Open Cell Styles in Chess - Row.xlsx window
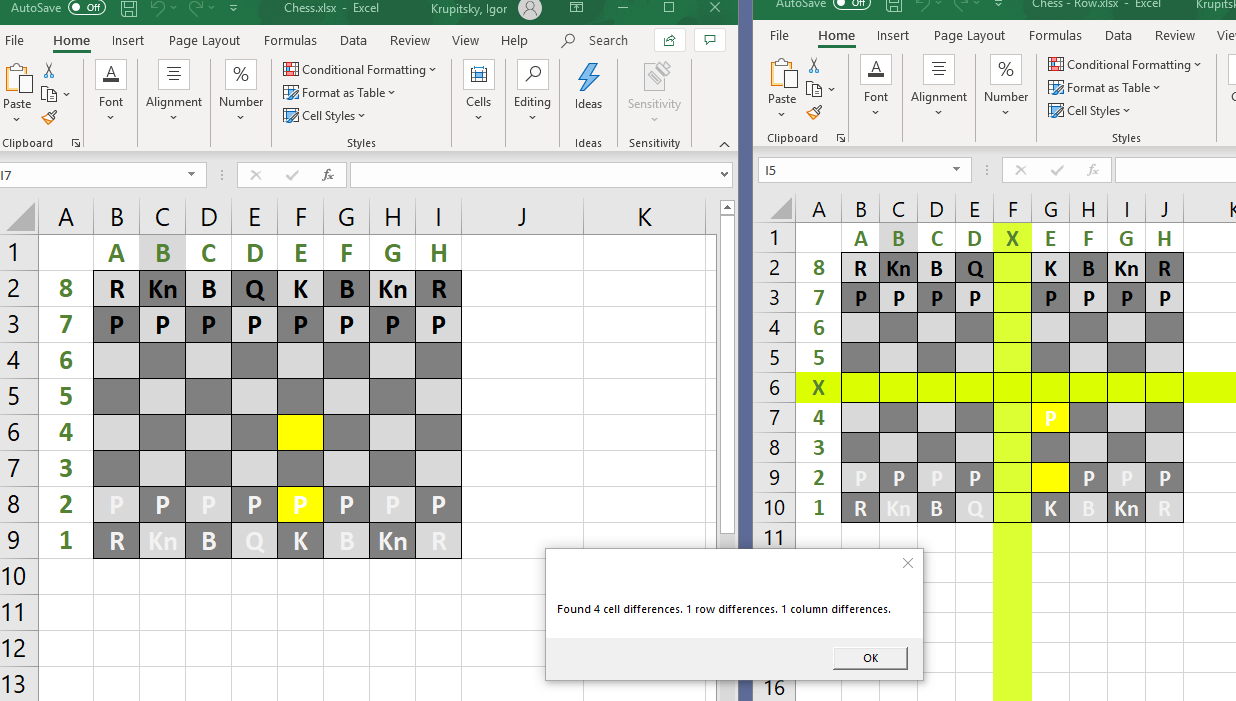This screenshot has height=701, width=1236. tap(1090, 111)
